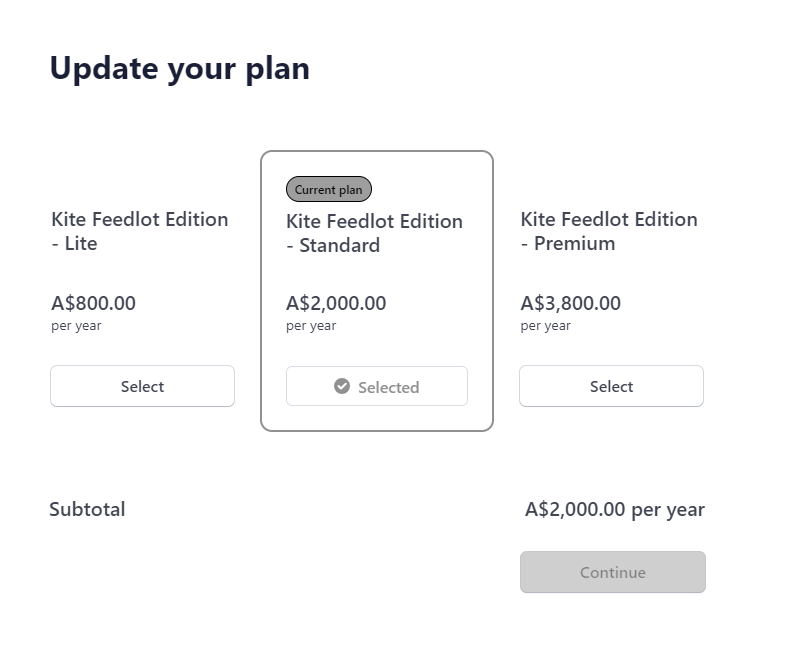805x662 pixels.
Task: Click the Subtotal label
Action: pos(87,509)
